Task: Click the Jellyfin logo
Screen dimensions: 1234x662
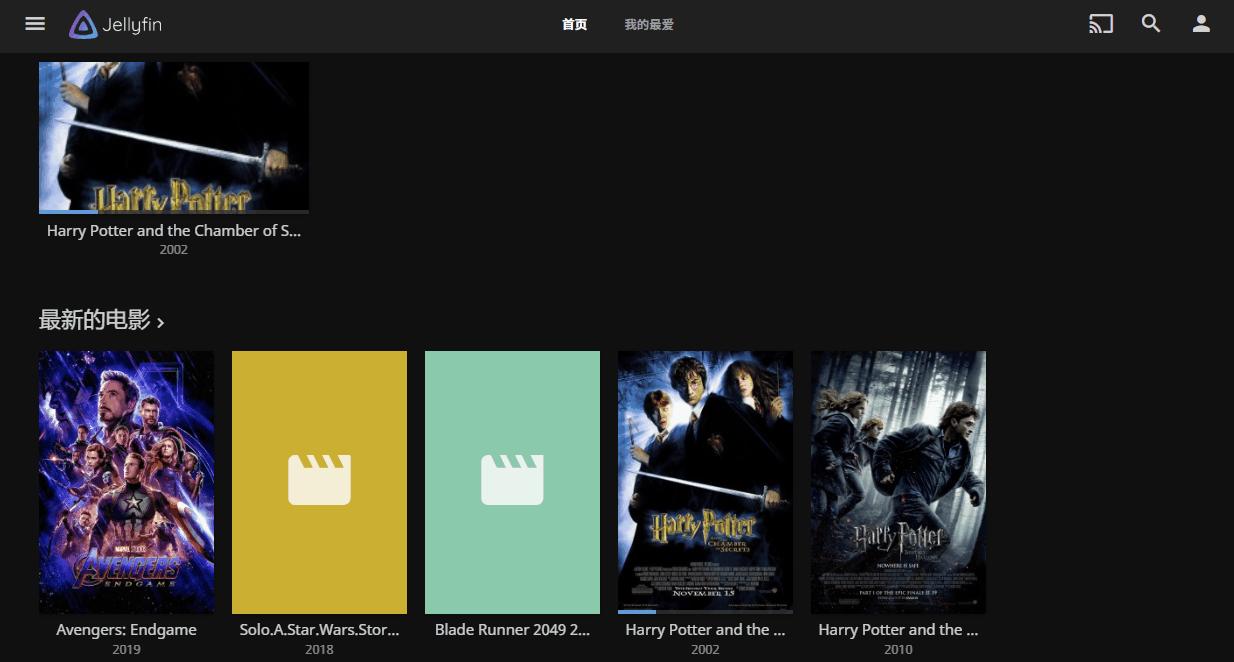Action: (x=115, y=25)
